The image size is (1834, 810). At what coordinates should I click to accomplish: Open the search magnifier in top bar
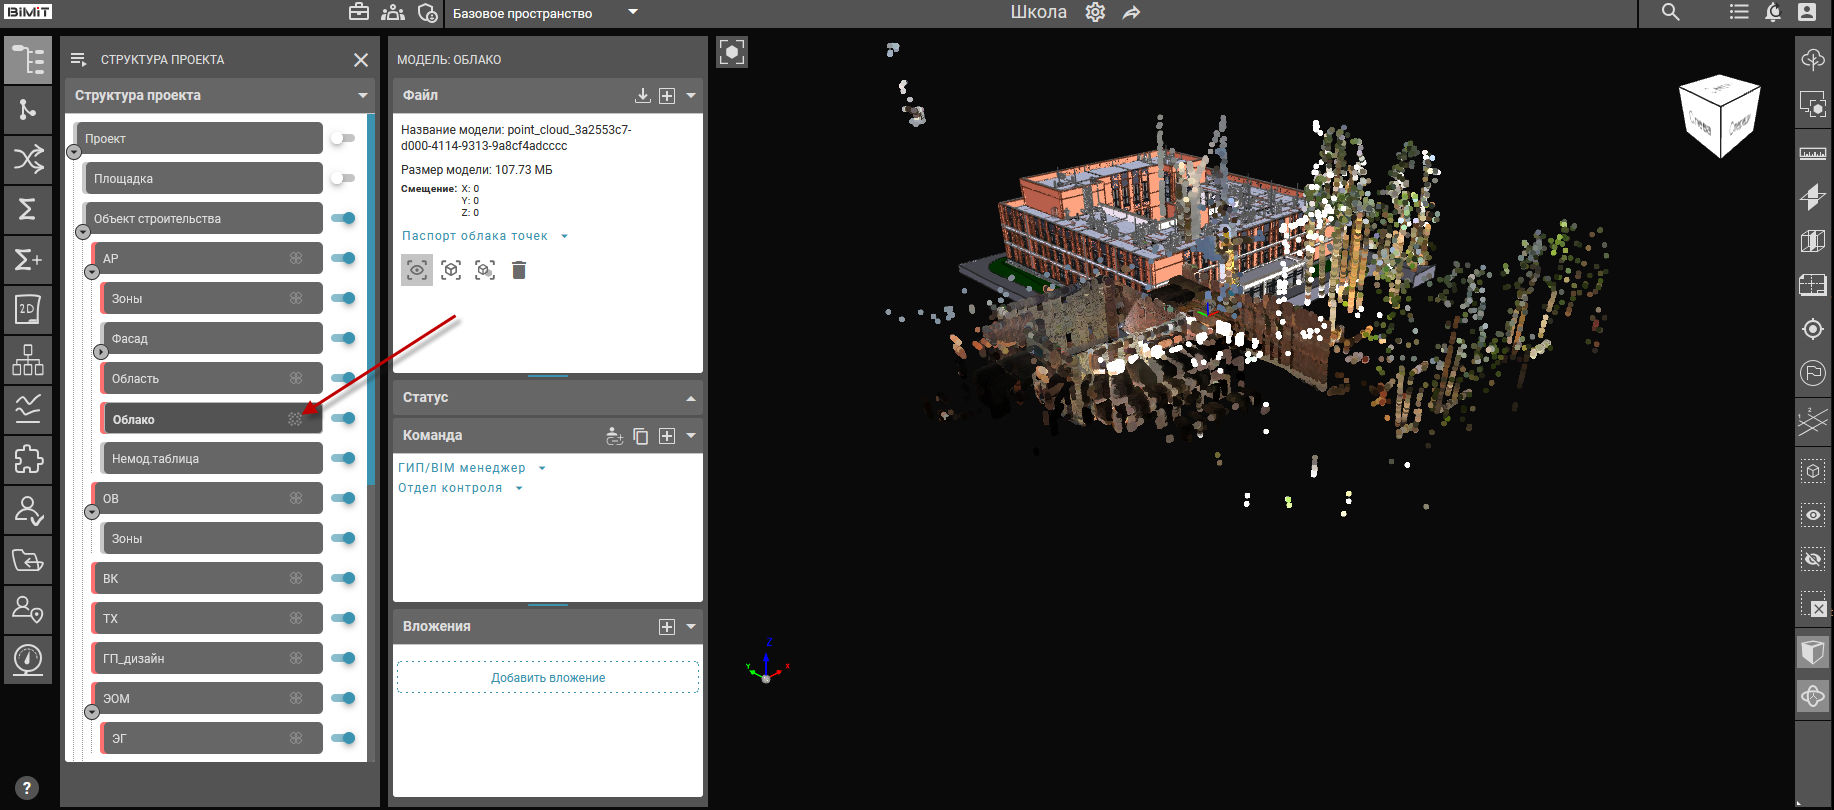[x=1670, y=12]
